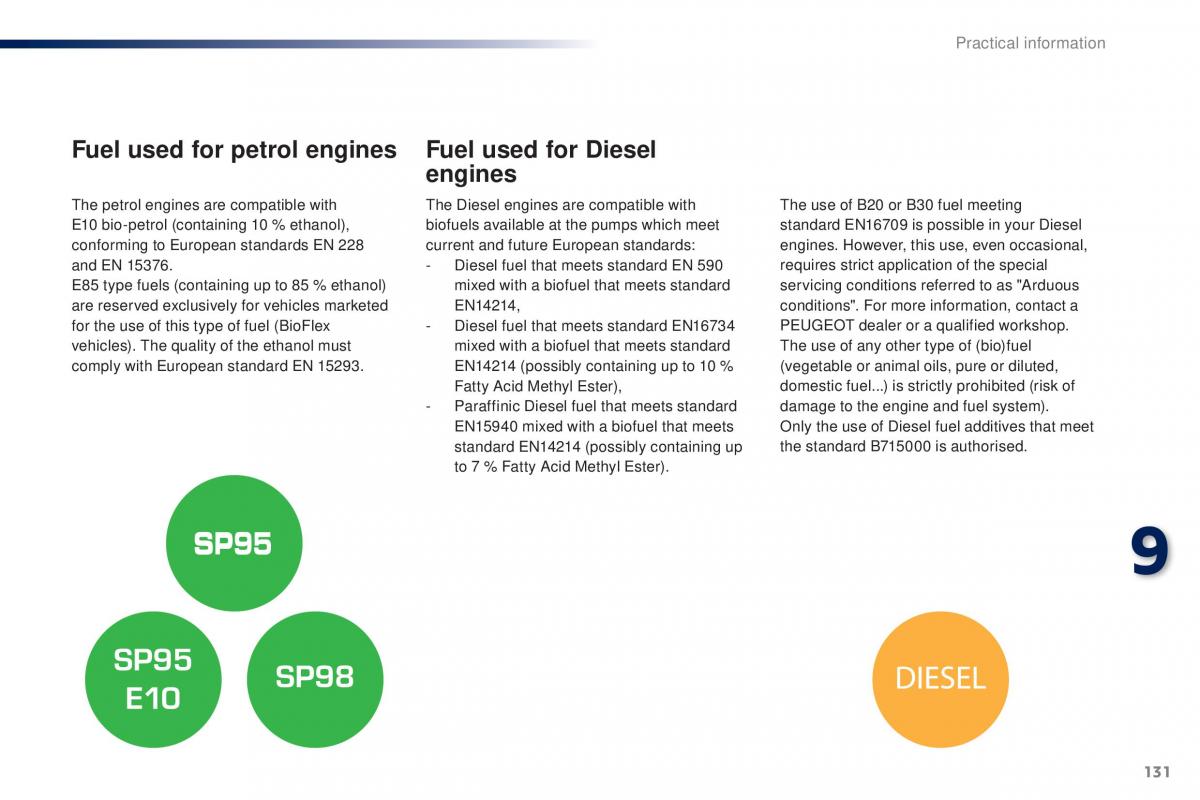
Task: Click the E85 type fuels sentence
Action: coord(228,285)
